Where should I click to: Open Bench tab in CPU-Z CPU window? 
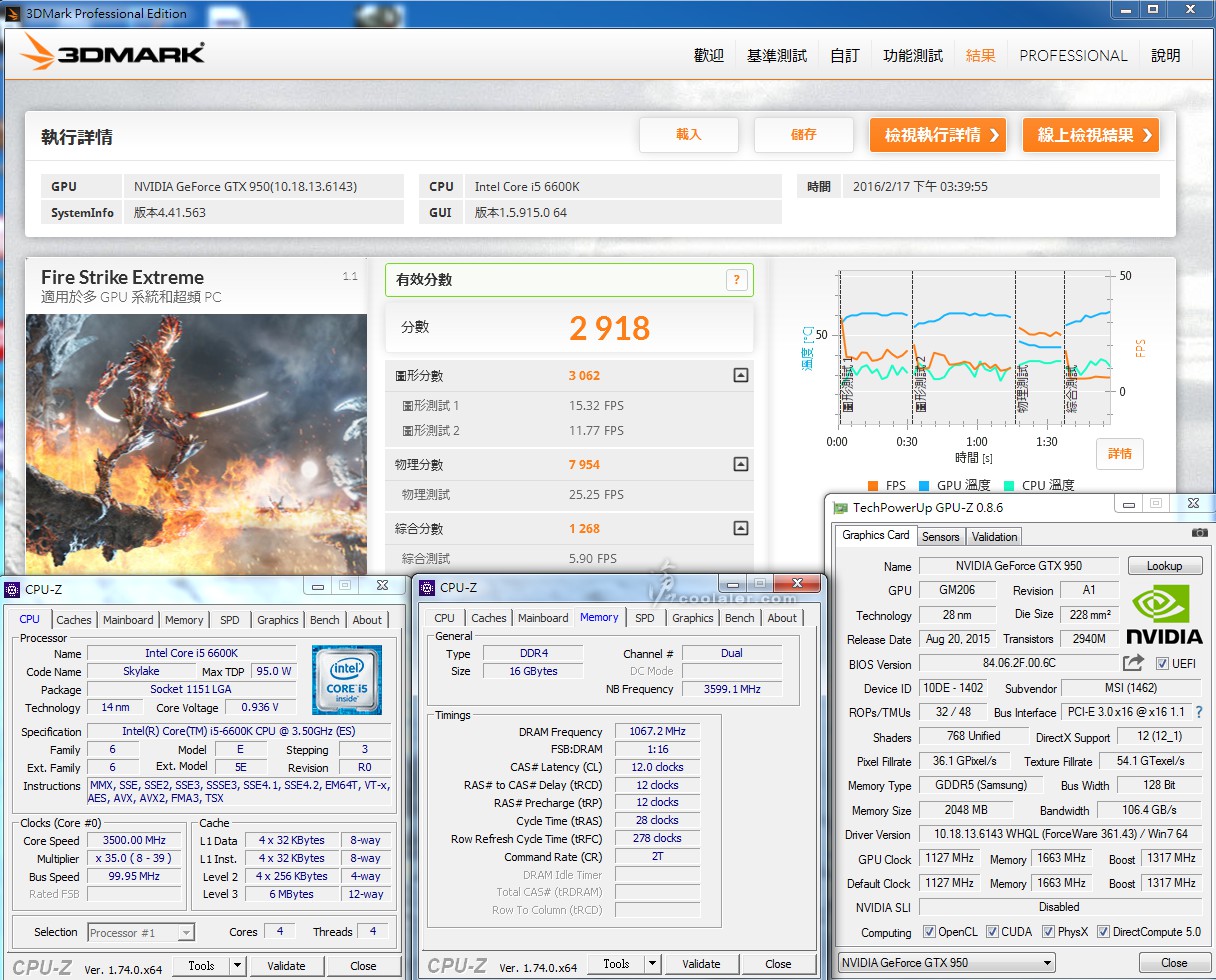325,620
